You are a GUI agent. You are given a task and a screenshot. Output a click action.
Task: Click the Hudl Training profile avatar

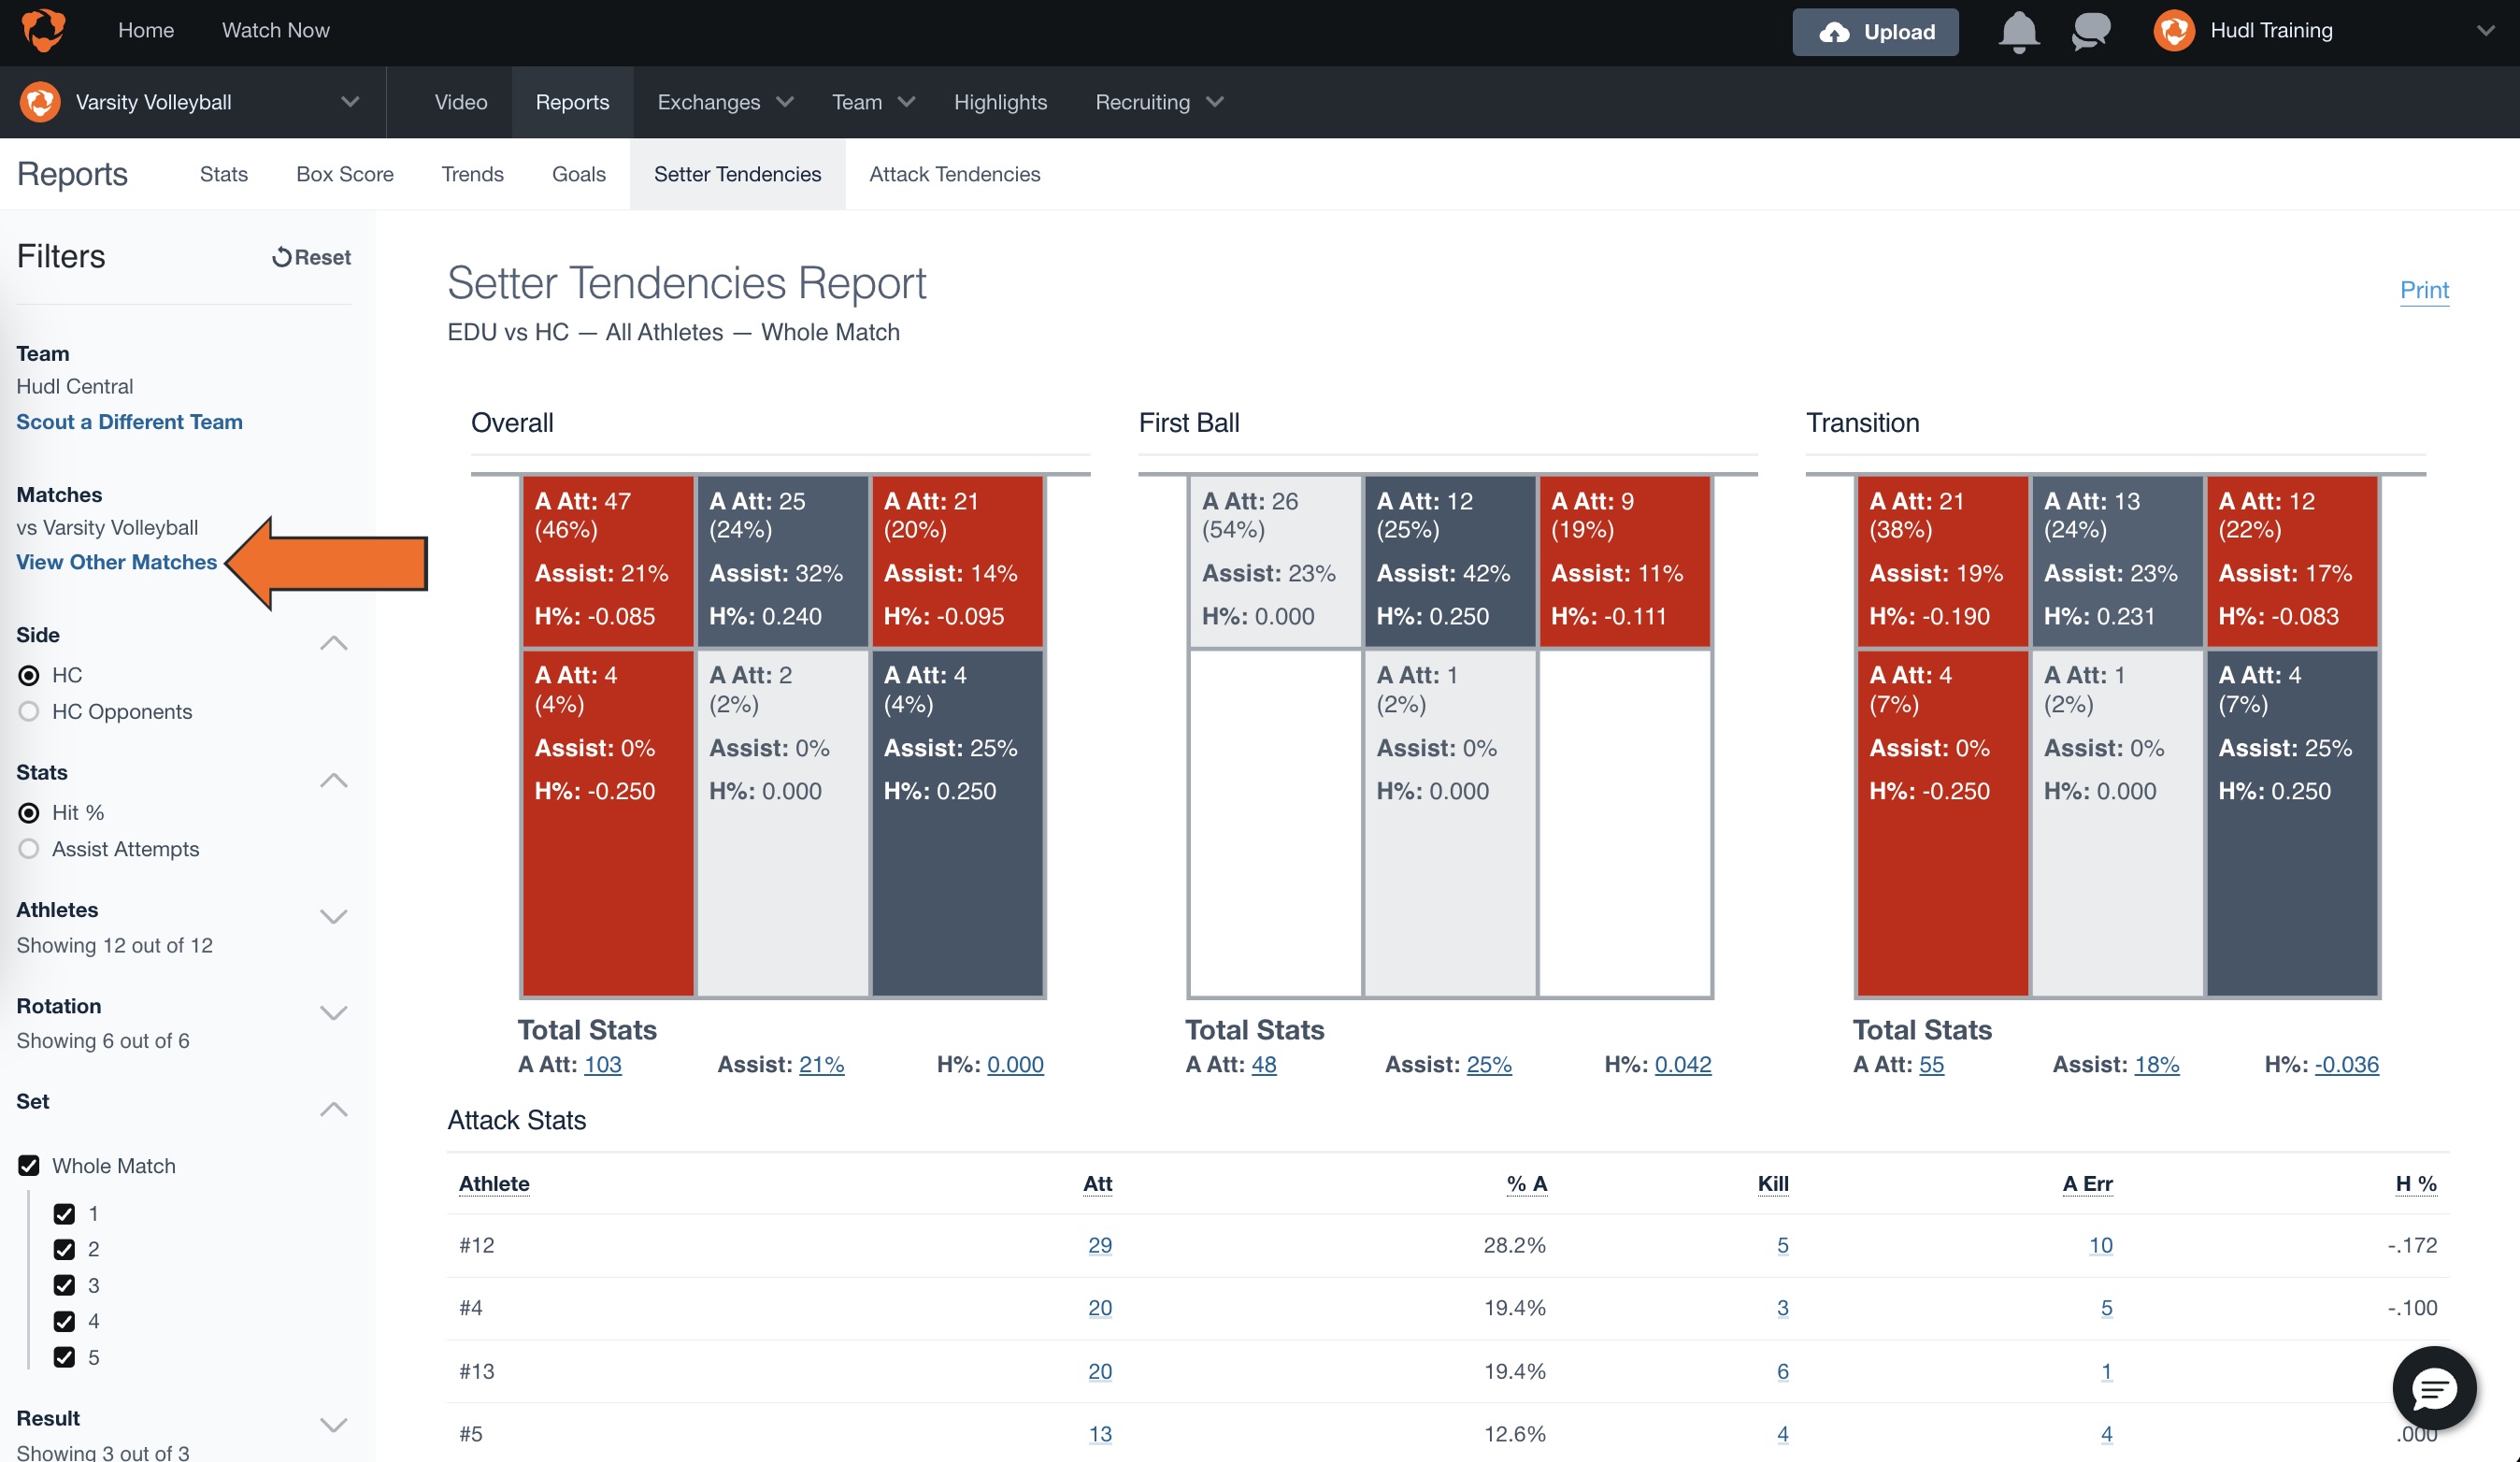[x=2173, y=31]
